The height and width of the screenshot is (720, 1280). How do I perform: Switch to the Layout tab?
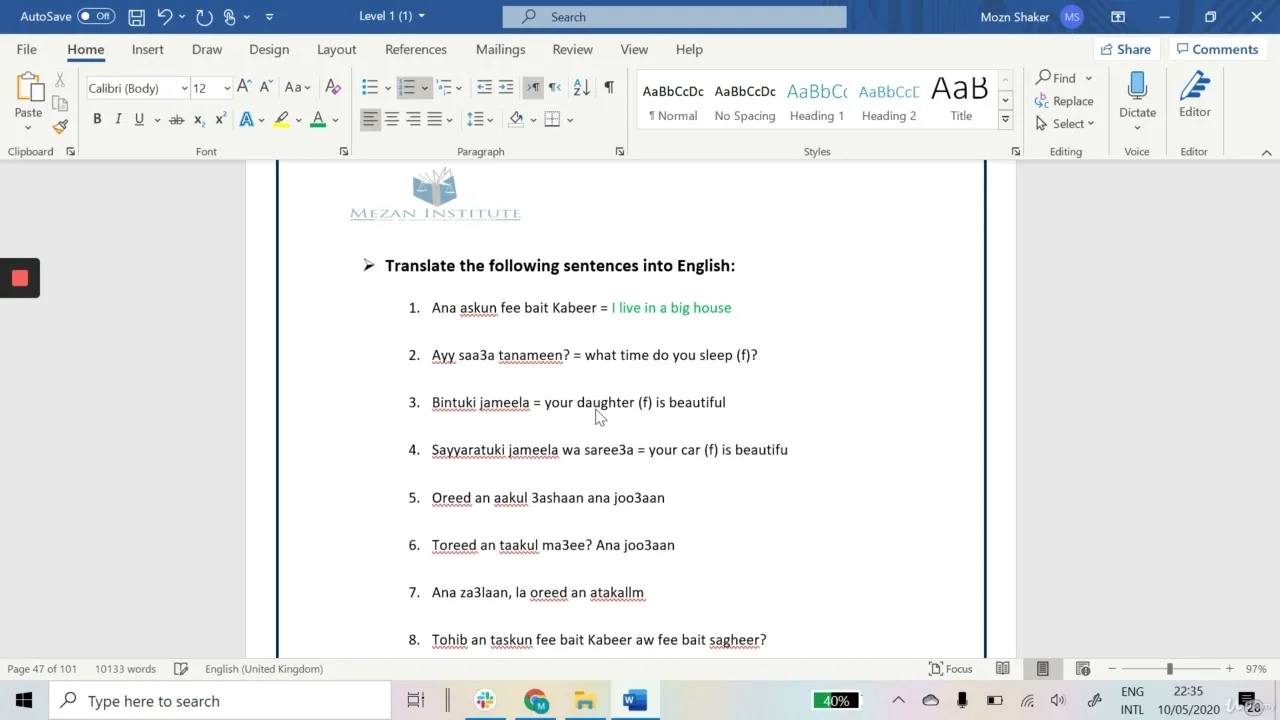pyautogui.click(x=336, y=49)
